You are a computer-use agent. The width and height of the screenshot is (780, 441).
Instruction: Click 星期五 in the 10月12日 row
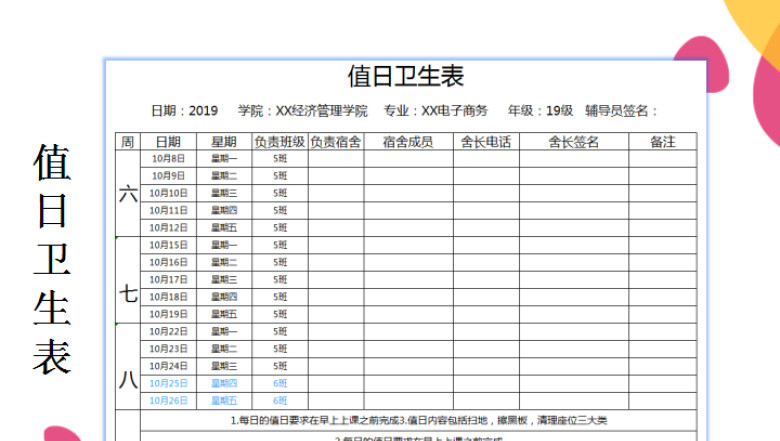pos(224,228)
